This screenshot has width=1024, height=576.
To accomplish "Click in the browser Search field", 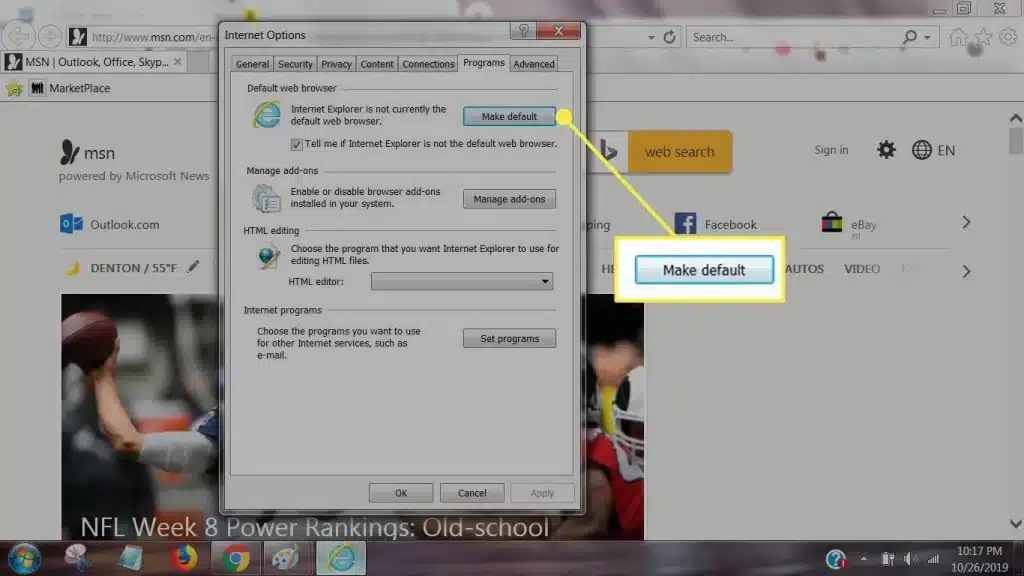I will coord(790,37).
